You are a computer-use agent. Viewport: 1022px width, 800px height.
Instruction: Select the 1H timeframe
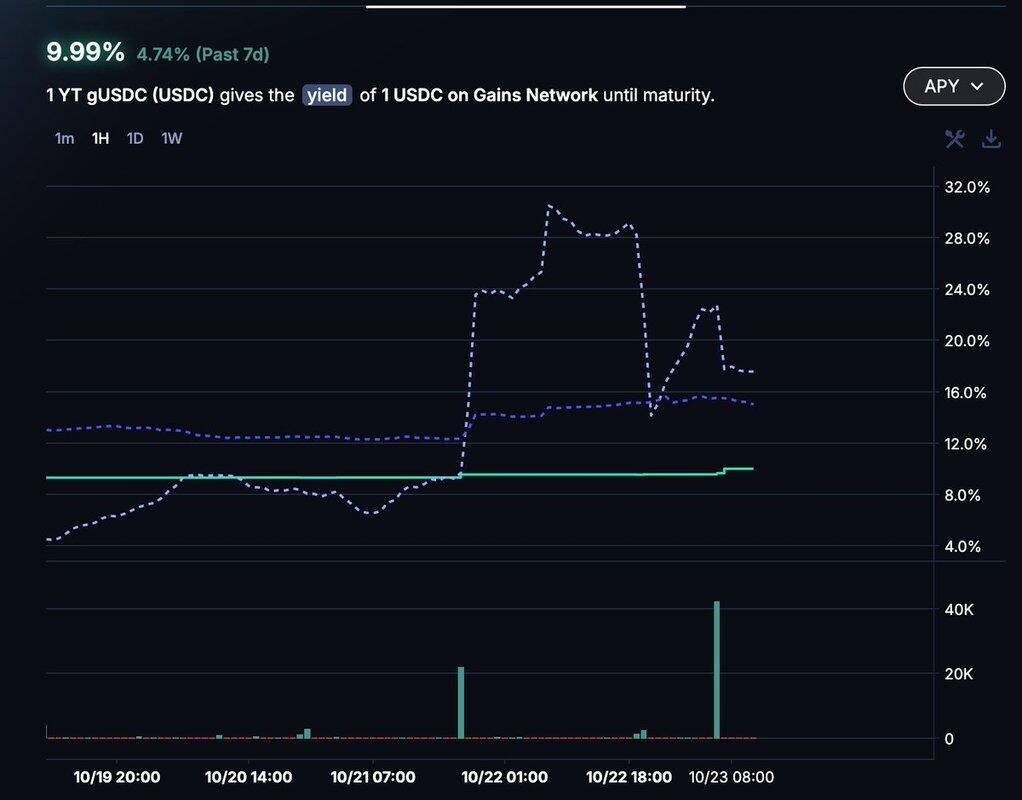click(x=100, y=139)
